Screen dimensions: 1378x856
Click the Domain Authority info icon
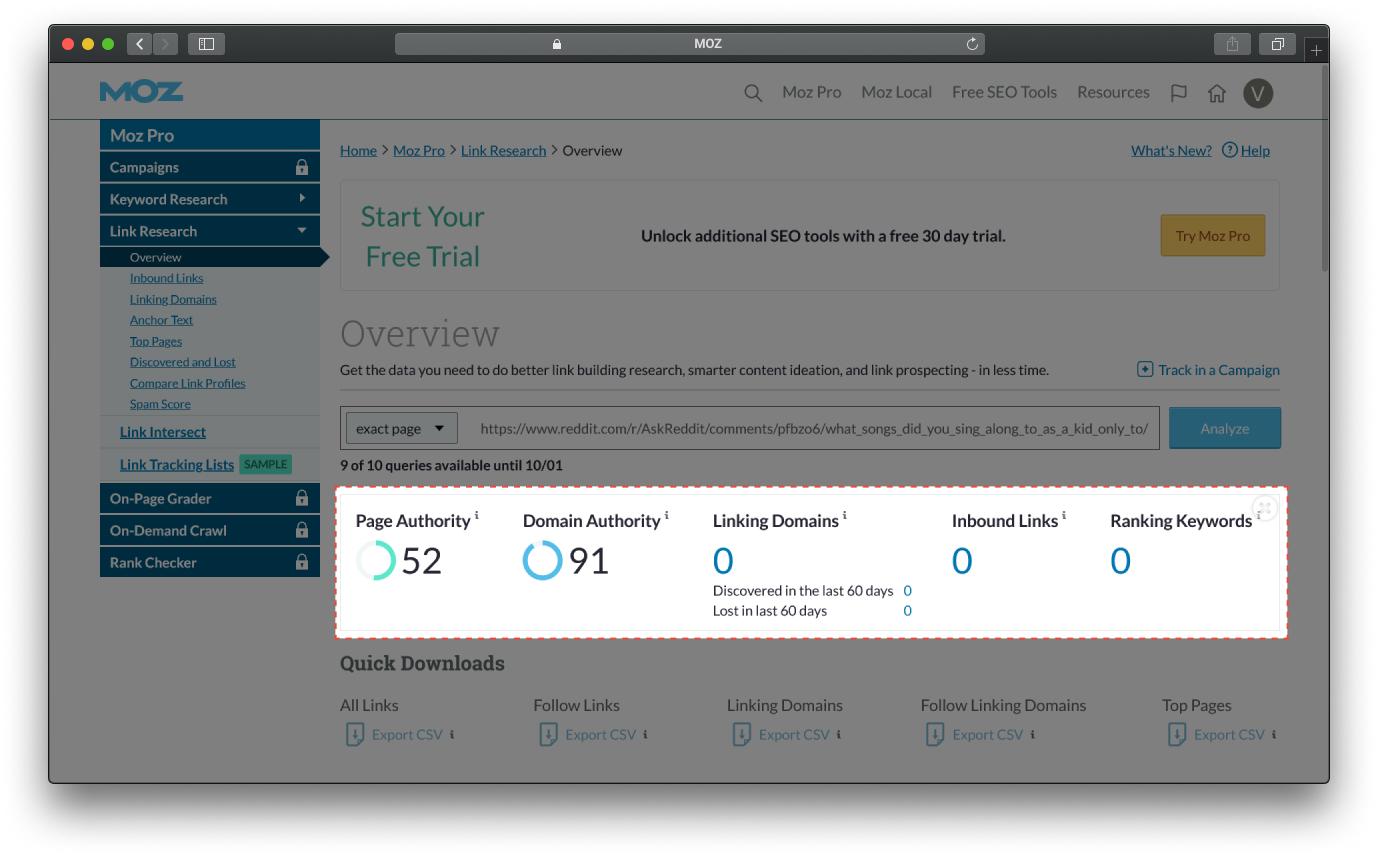click(x=666, y=516)
